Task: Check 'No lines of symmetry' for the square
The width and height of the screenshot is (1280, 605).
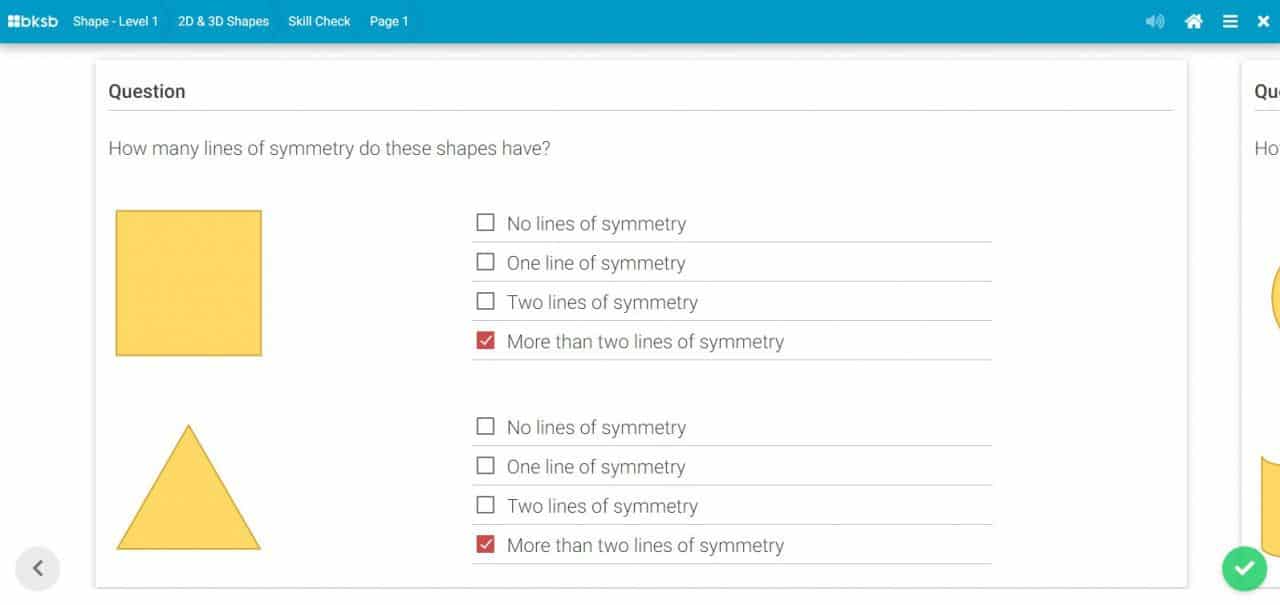Action: [x=486, y=223]
